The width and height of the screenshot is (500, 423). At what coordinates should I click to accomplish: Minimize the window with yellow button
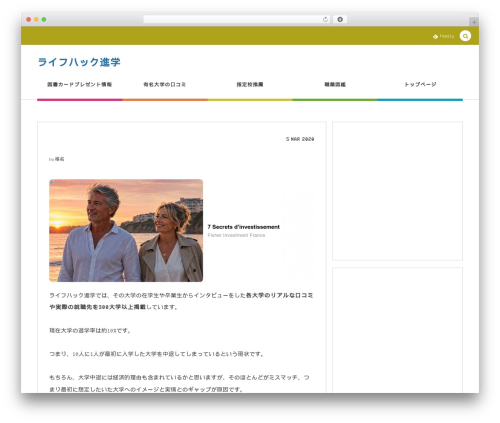coord(36,19)
